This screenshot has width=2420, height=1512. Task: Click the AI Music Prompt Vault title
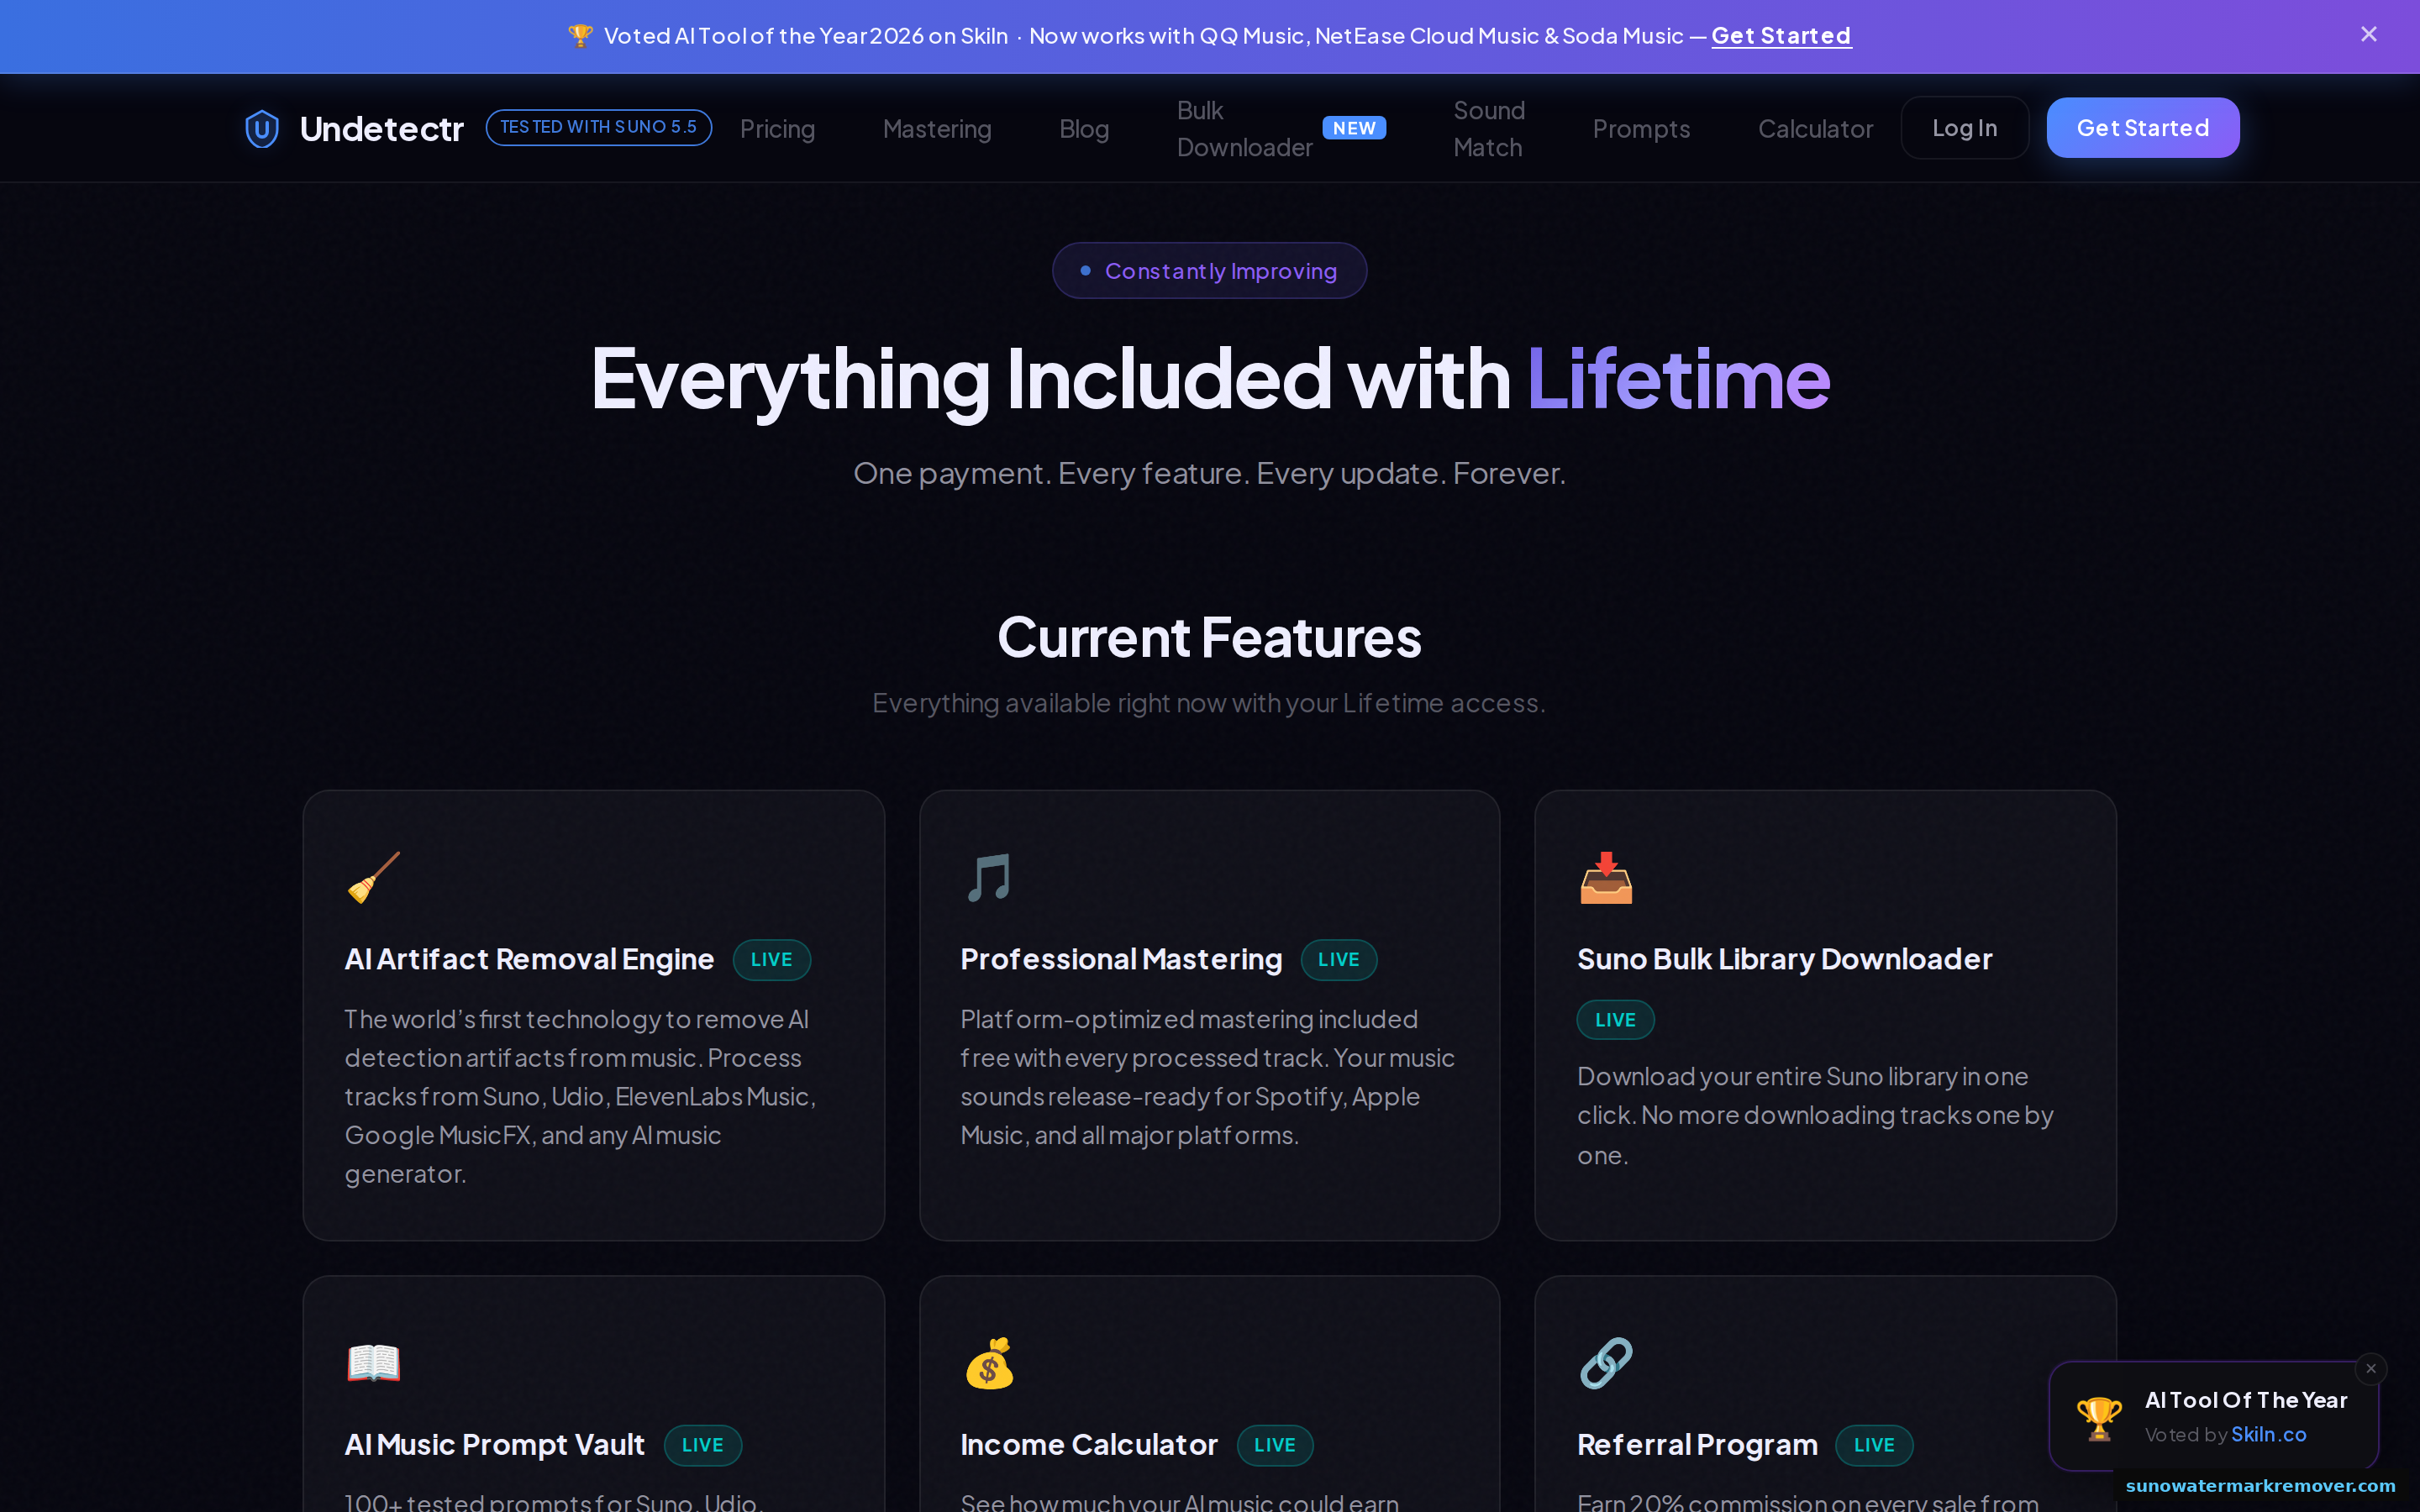click(494, 1445)
